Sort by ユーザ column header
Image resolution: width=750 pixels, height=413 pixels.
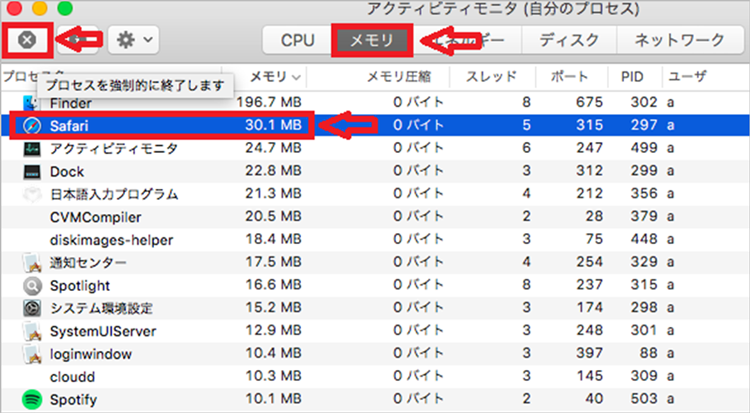(x=687, y=77)
